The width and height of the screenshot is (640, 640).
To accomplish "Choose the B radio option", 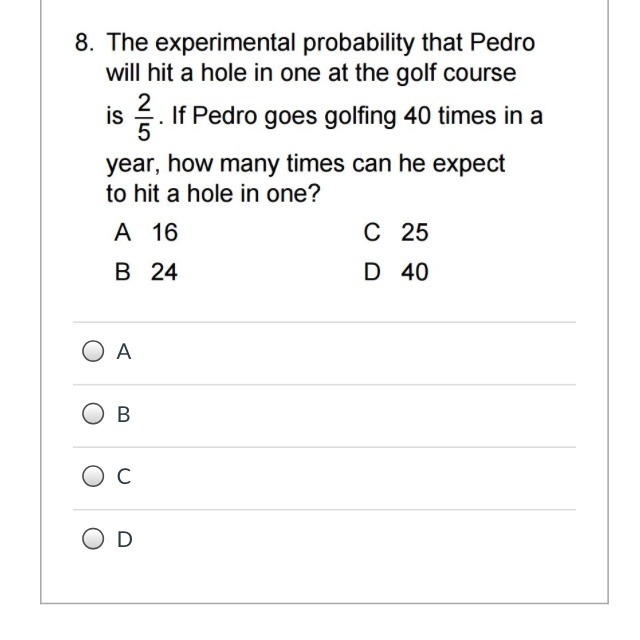I will click(93, 414).
